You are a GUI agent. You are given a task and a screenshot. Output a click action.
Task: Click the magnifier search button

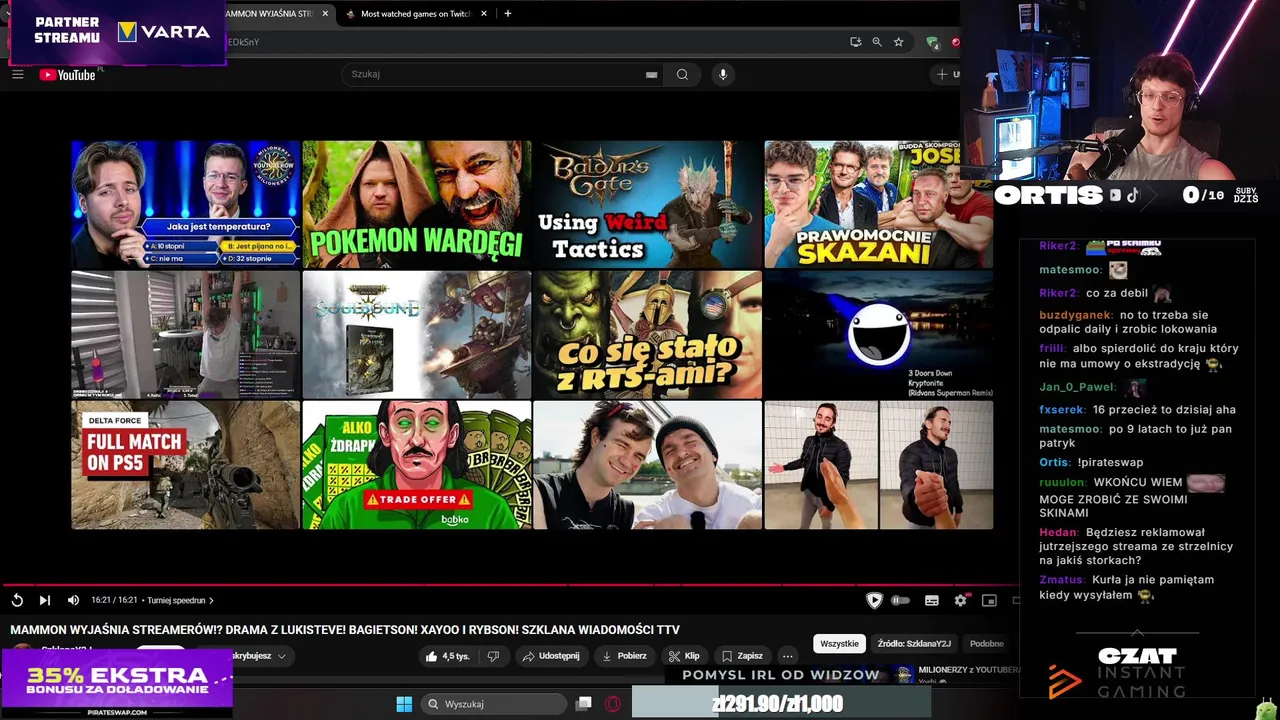(x=682, y=74)
